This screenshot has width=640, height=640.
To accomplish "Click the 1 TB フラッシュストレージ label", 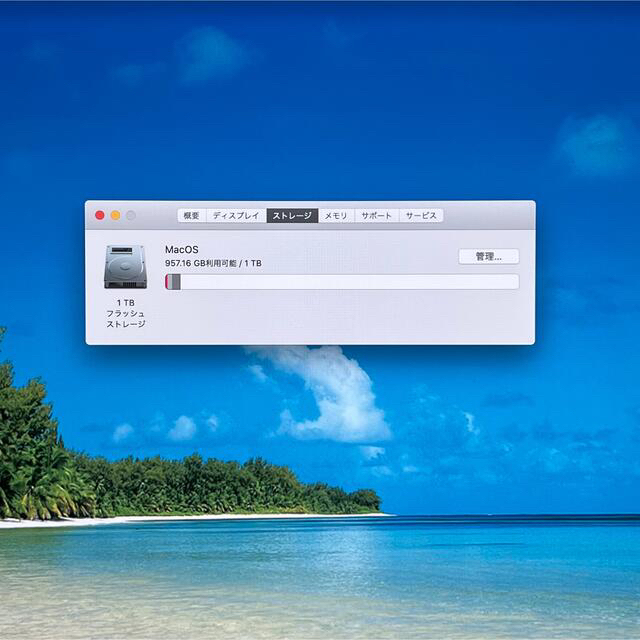I will point(125,313).
